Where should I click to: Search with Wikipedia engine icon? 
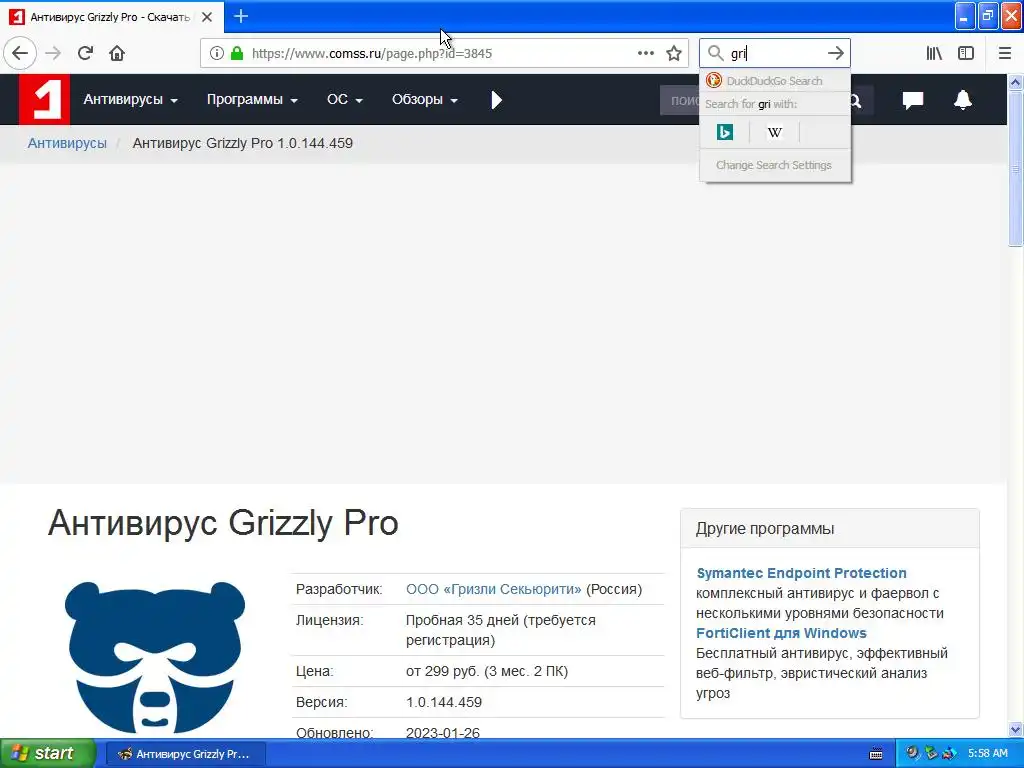775,133
